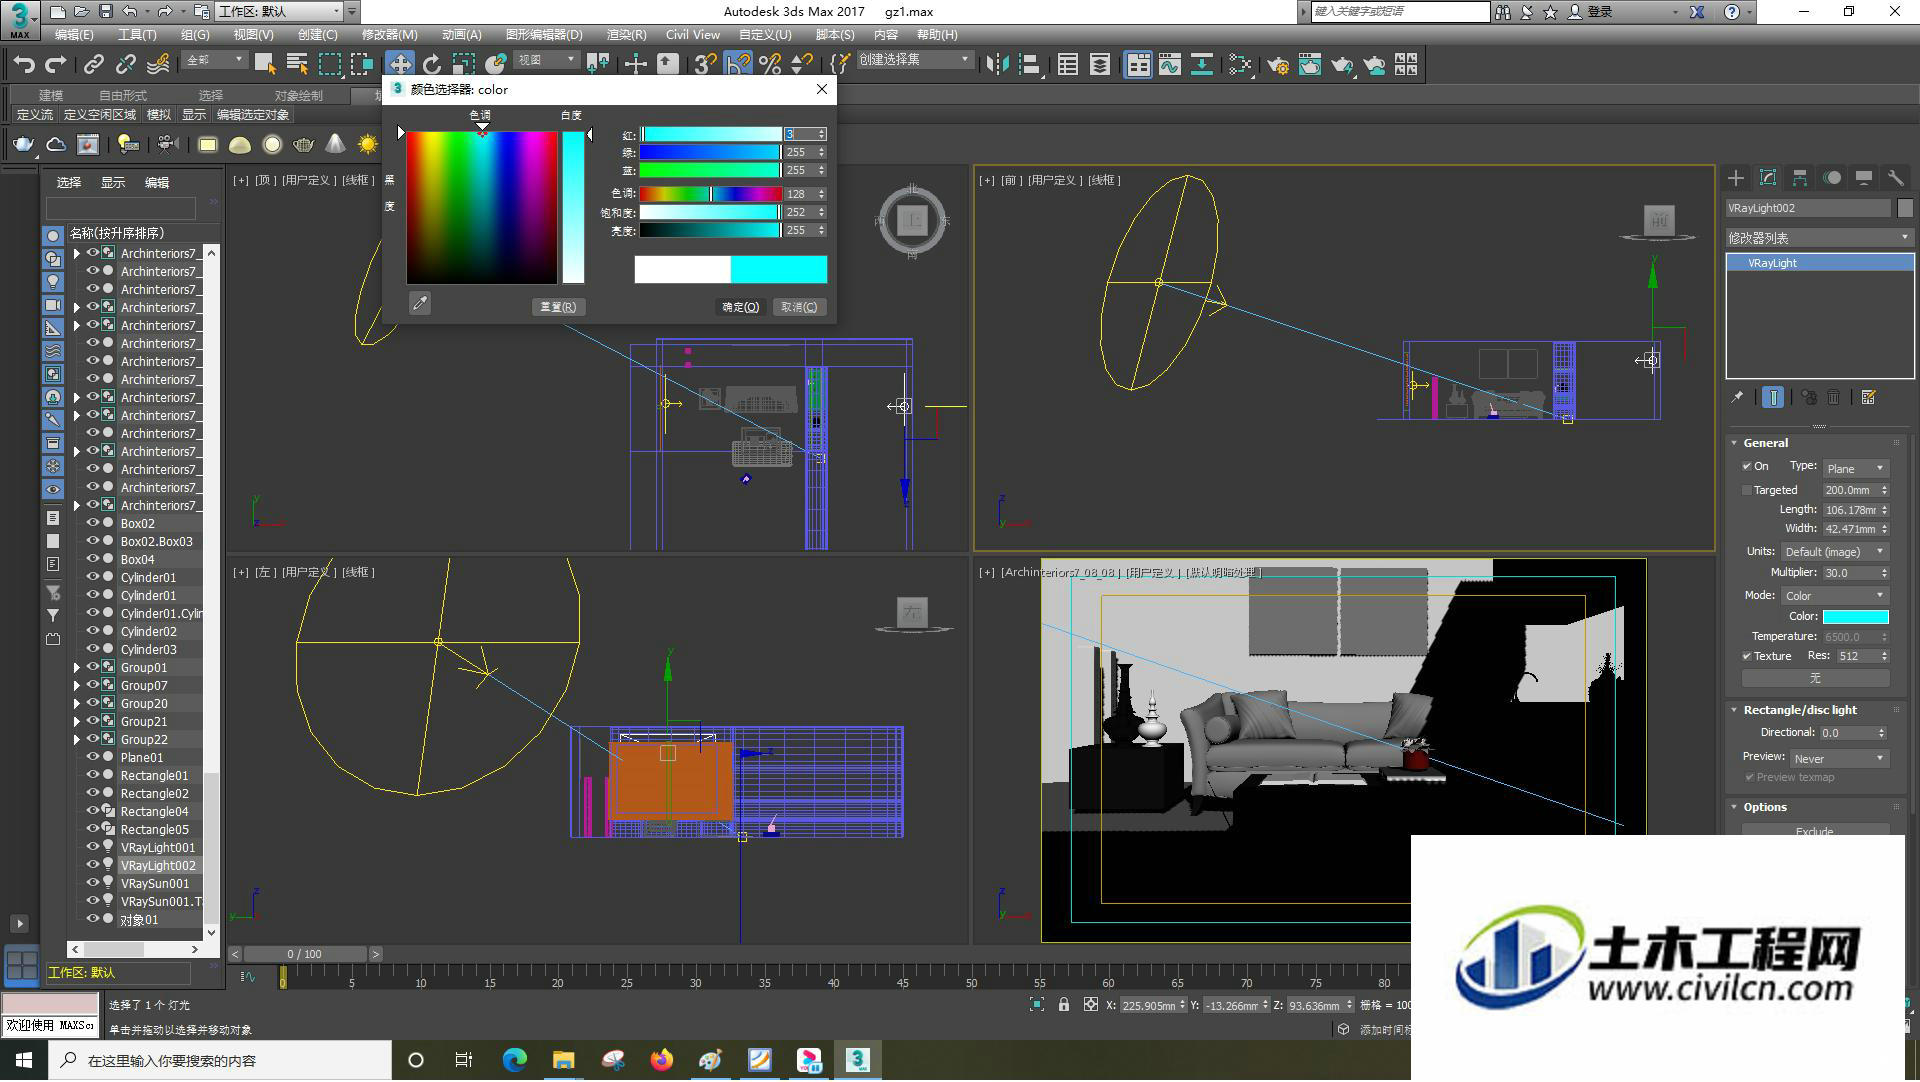
Task: Enable the Targeted checkbox
Action: pyautogui.click(x=1747, y=491)
